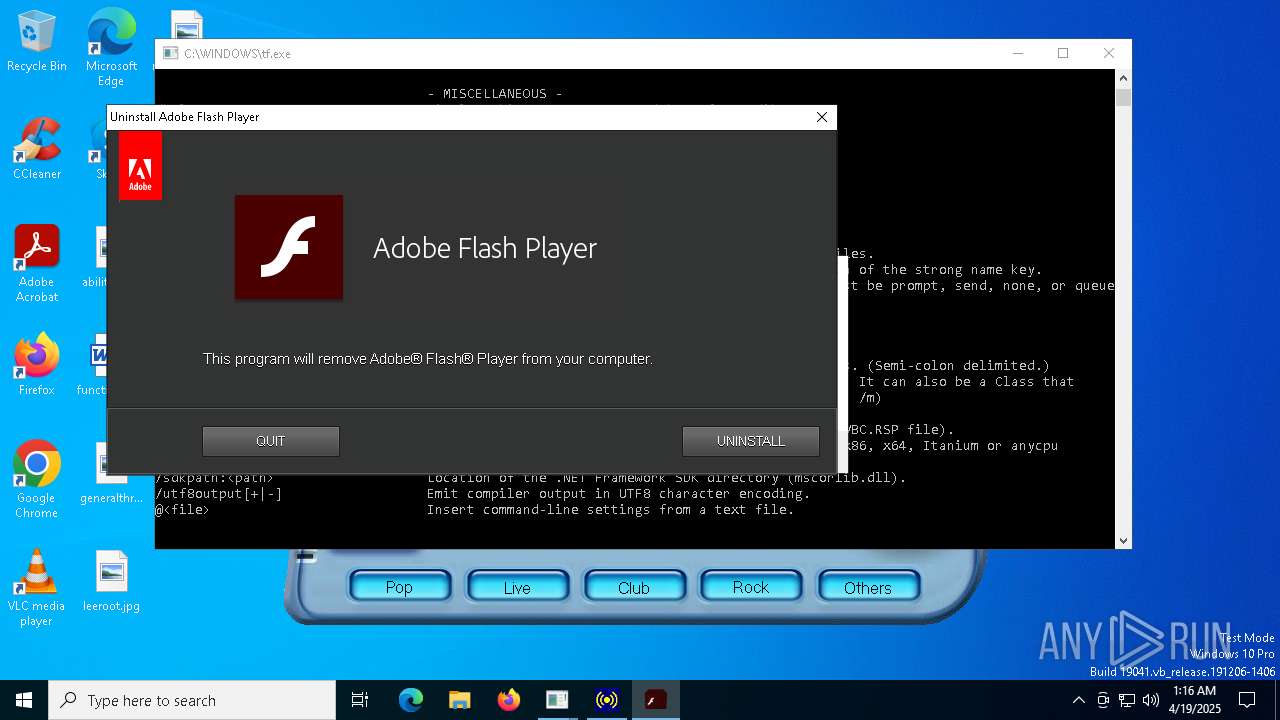1280x720 pixels.
Task: Click the volume tray icon
Action: pos(1150,700)
